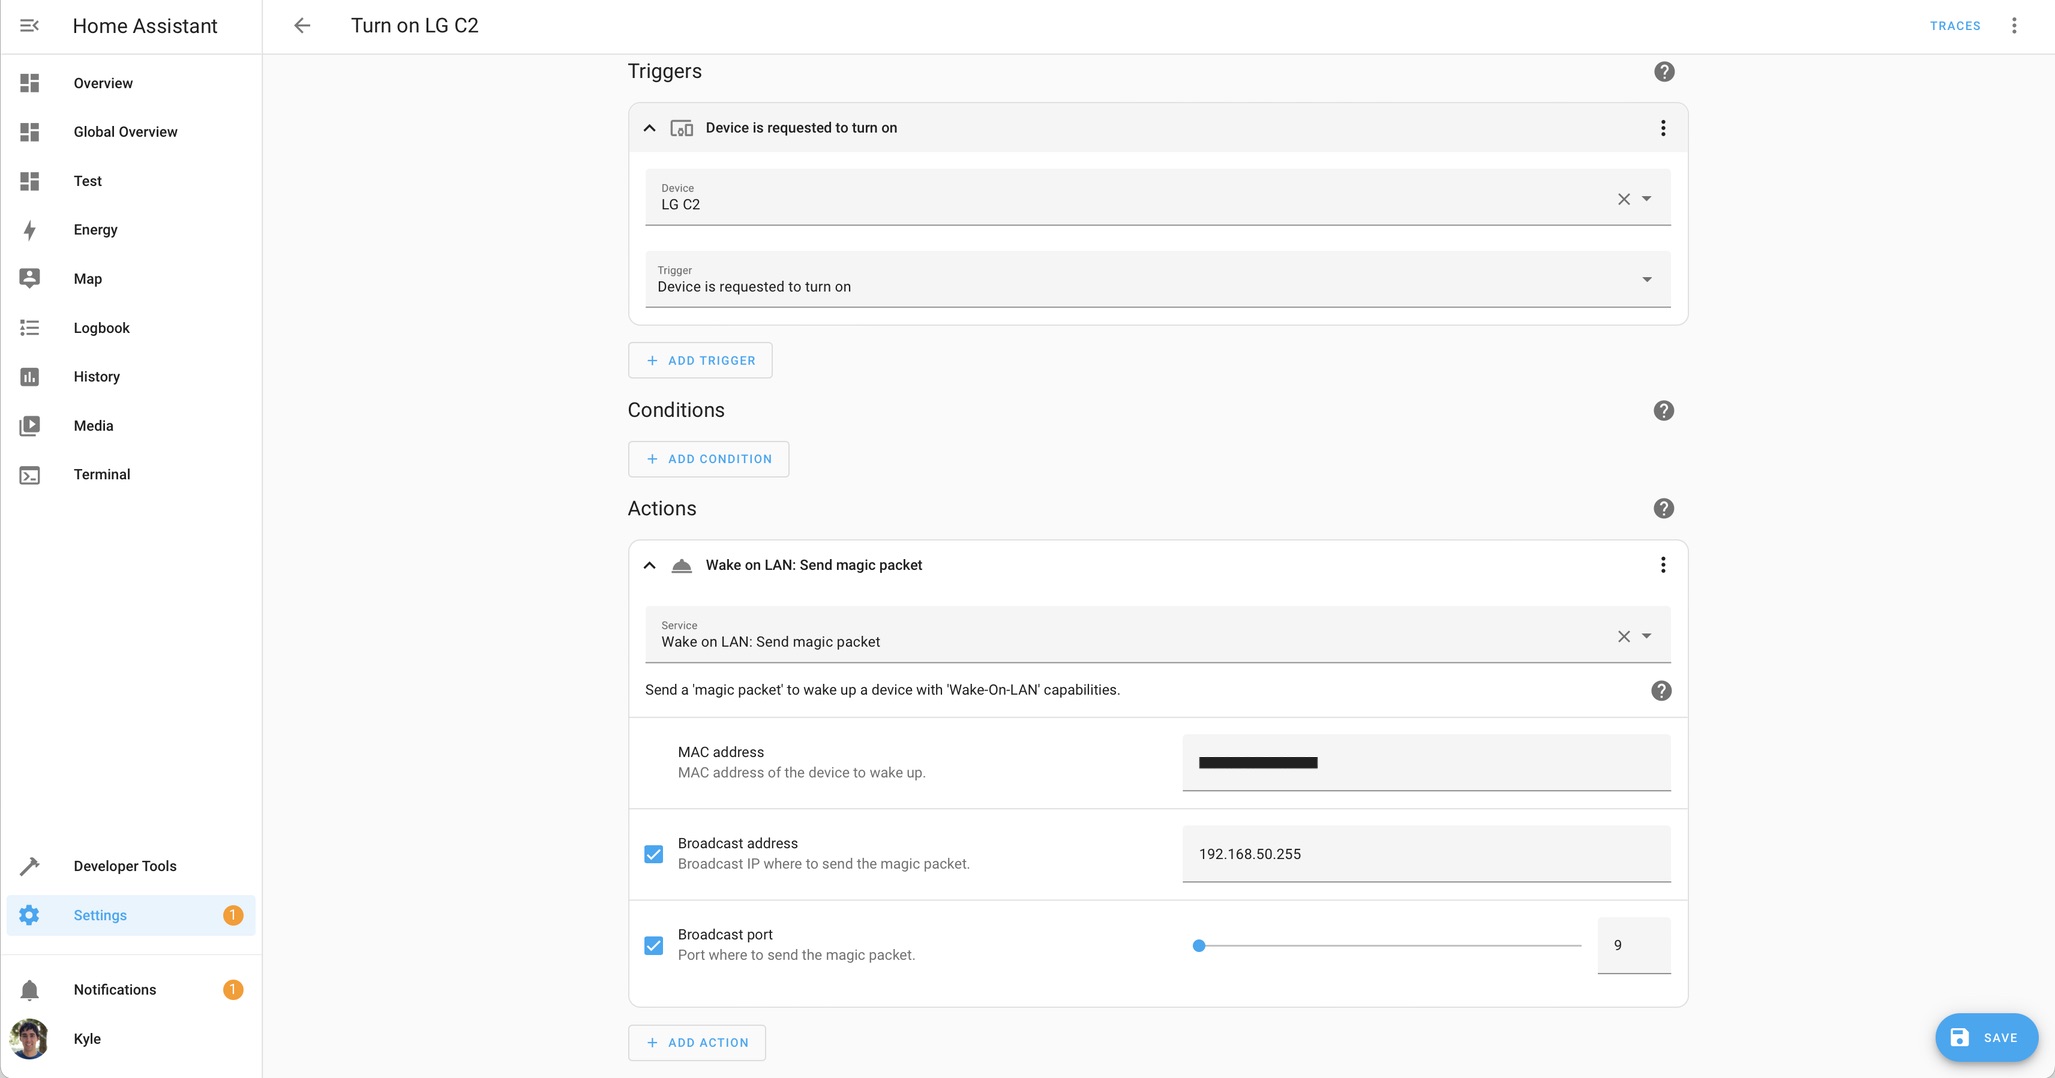Open Energy in the sidebar
This screenshot has height=1078, width=2055.
pos(131,230)
